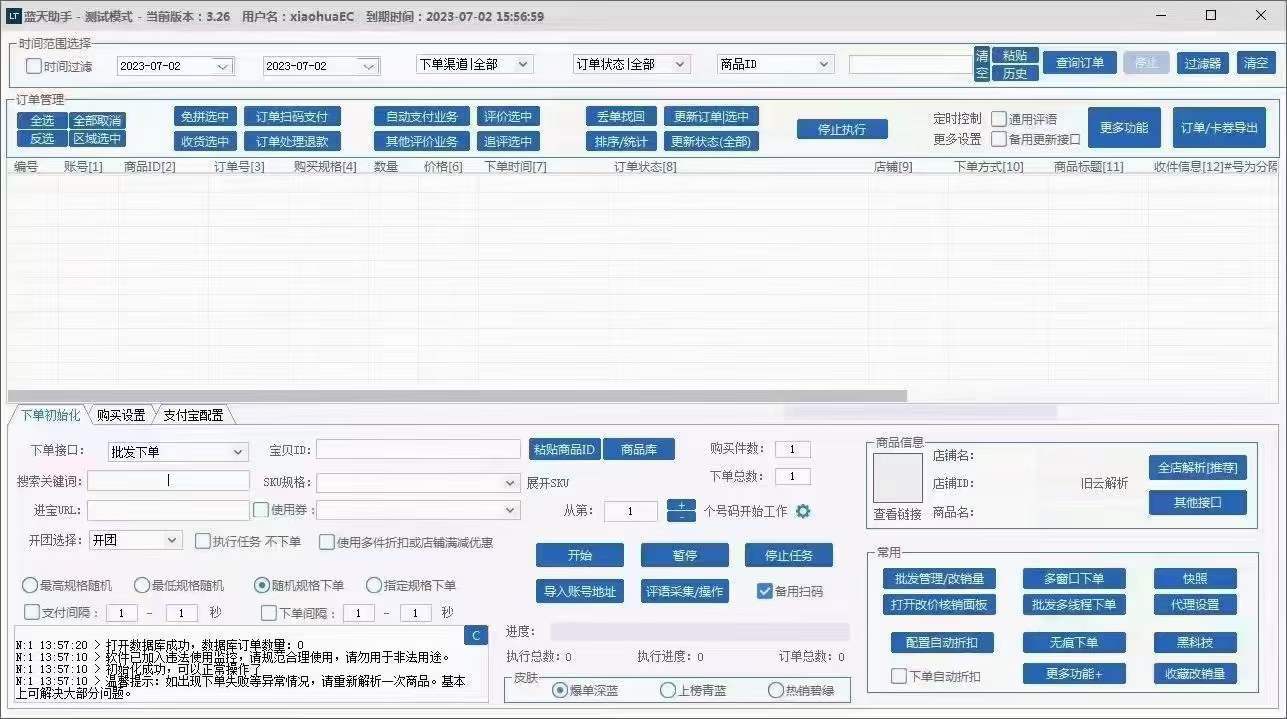Viewport: 1287px width, 719px height.
Task: Toggle the 使用券 checkbox
Action: 261,510
